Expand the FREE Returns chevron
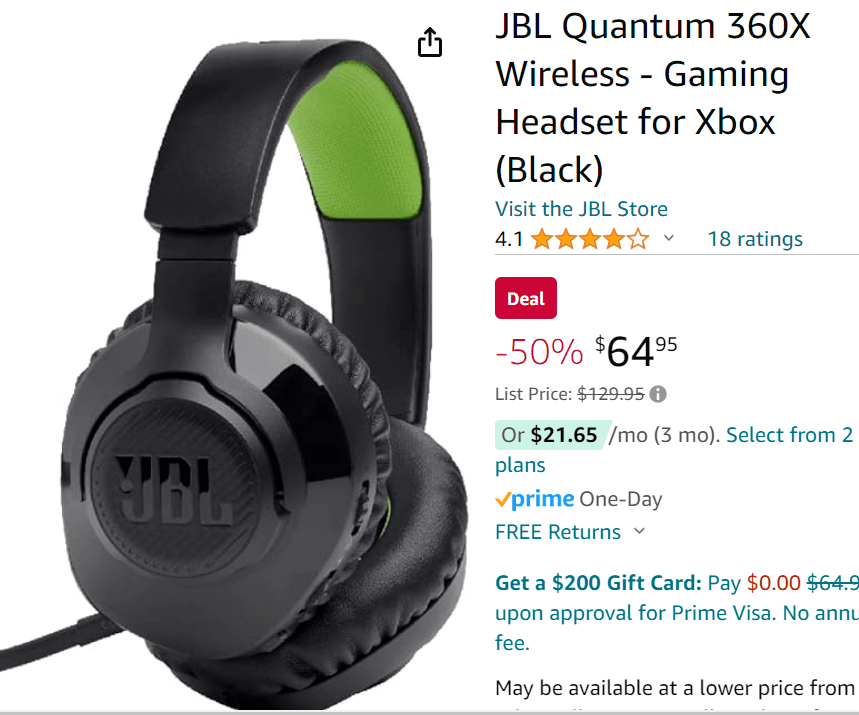Screen dimensions: 859x715 click(639, 531)
